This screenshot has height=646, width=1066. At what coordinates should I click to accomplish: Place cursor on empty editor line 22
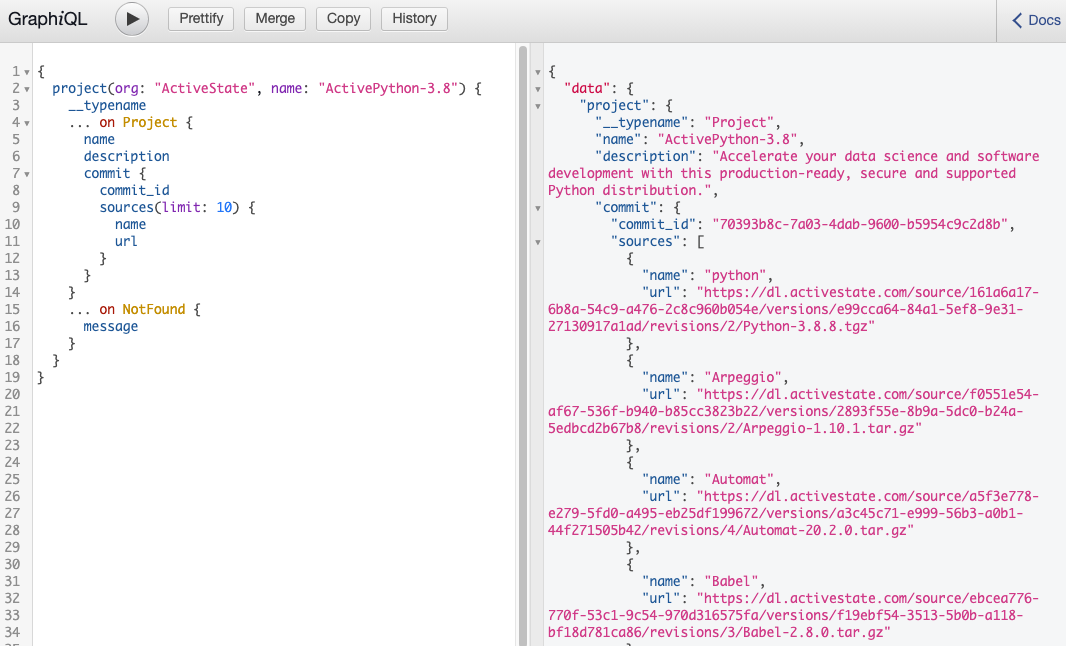point(272,428)
